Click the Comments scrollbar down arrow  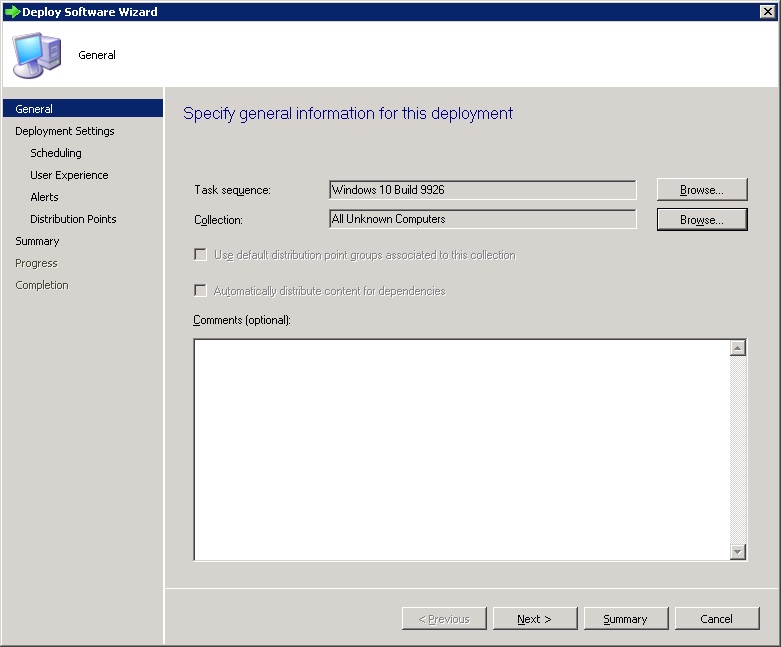pyautogui.click(x=738, y=551)
